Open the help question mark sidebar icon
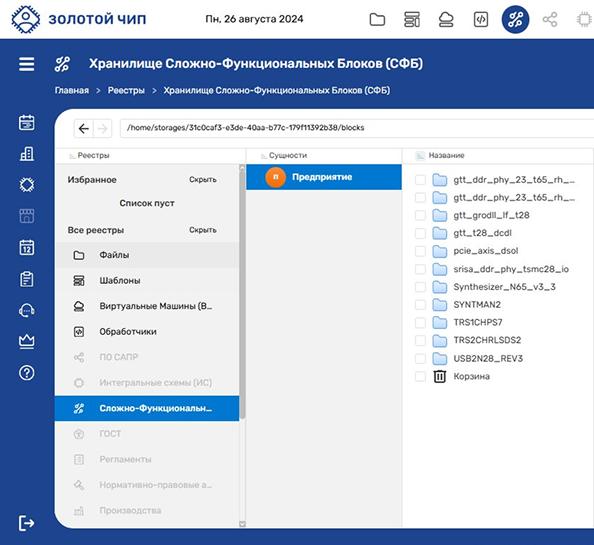This screenshot has width=594, height=545. pyautogui.click(x=27, y=373)
